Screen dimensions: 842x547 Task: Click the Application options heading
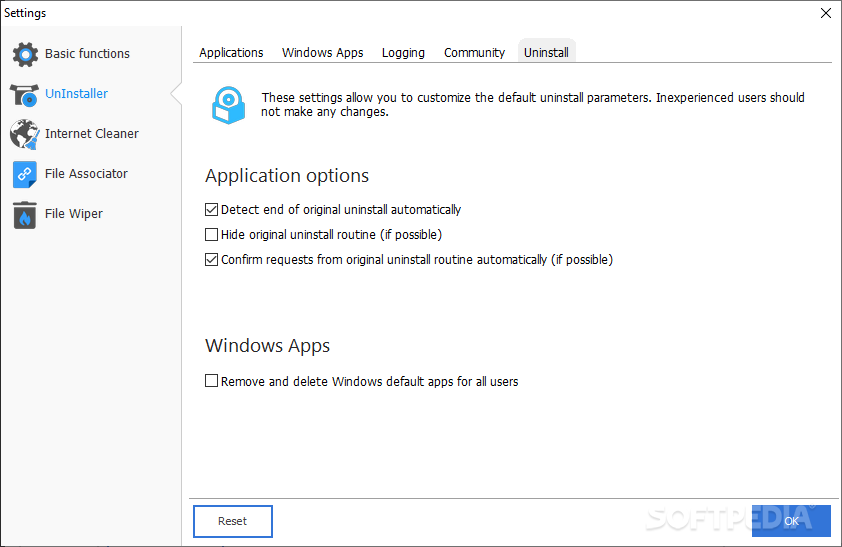point(287,176)
